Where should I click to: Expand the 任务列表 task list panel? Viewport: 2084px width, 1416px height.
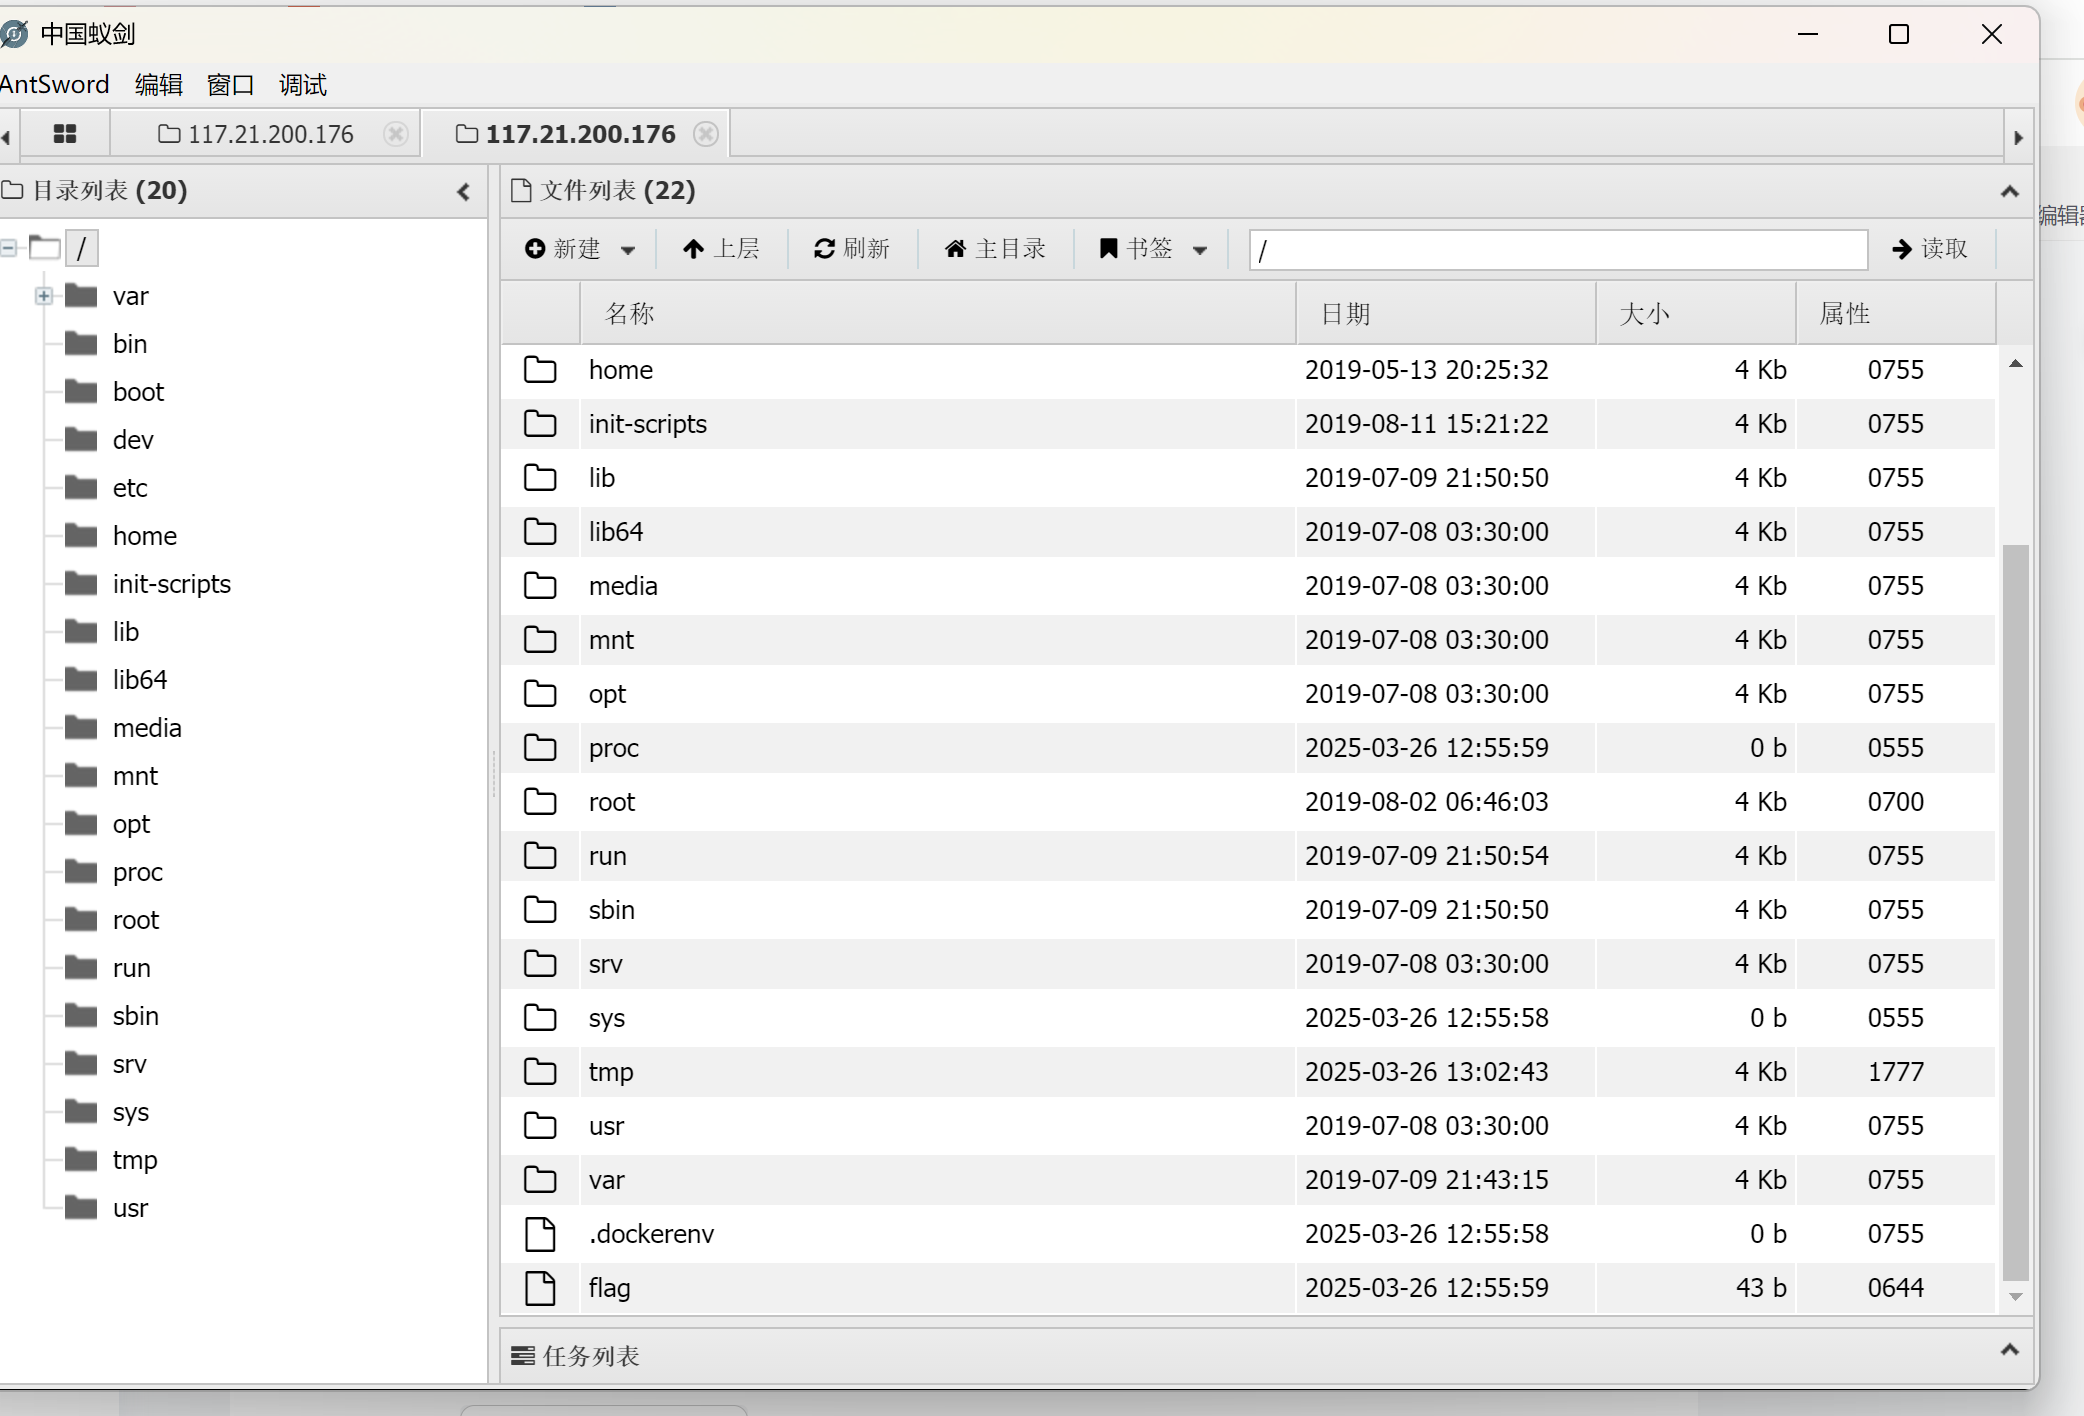[x=2009, y=1351]
